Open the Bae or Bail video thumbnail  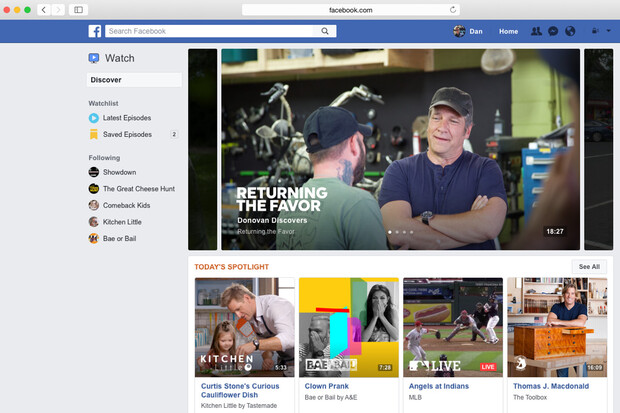coord(349,327)
